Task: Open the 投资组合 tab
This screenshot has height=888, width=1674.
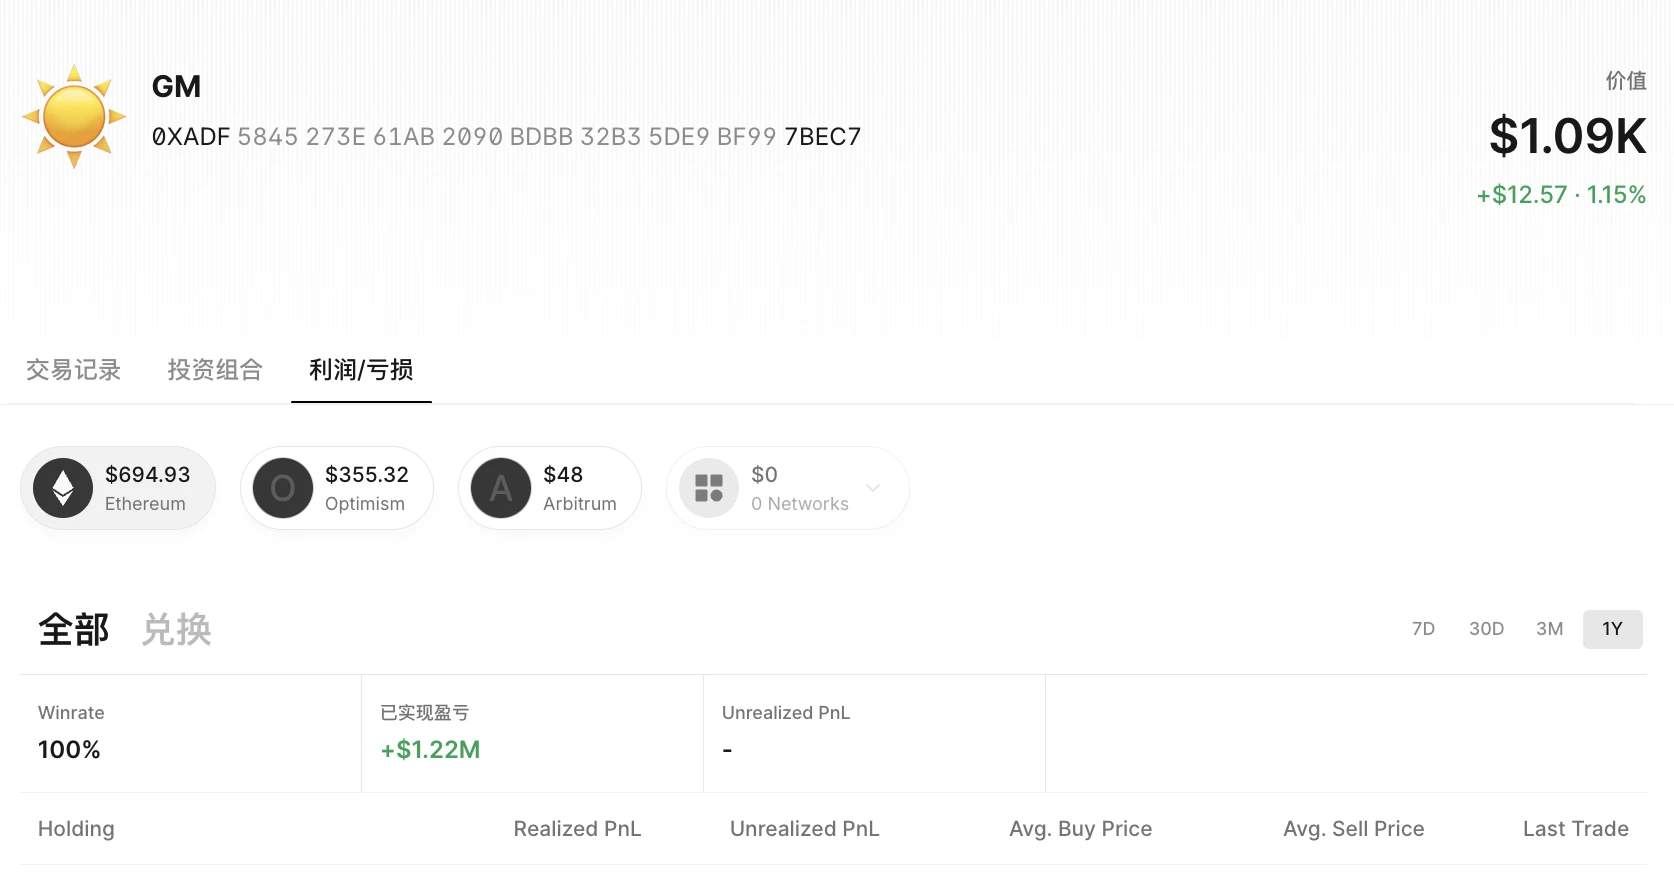Action: (215, 370)
